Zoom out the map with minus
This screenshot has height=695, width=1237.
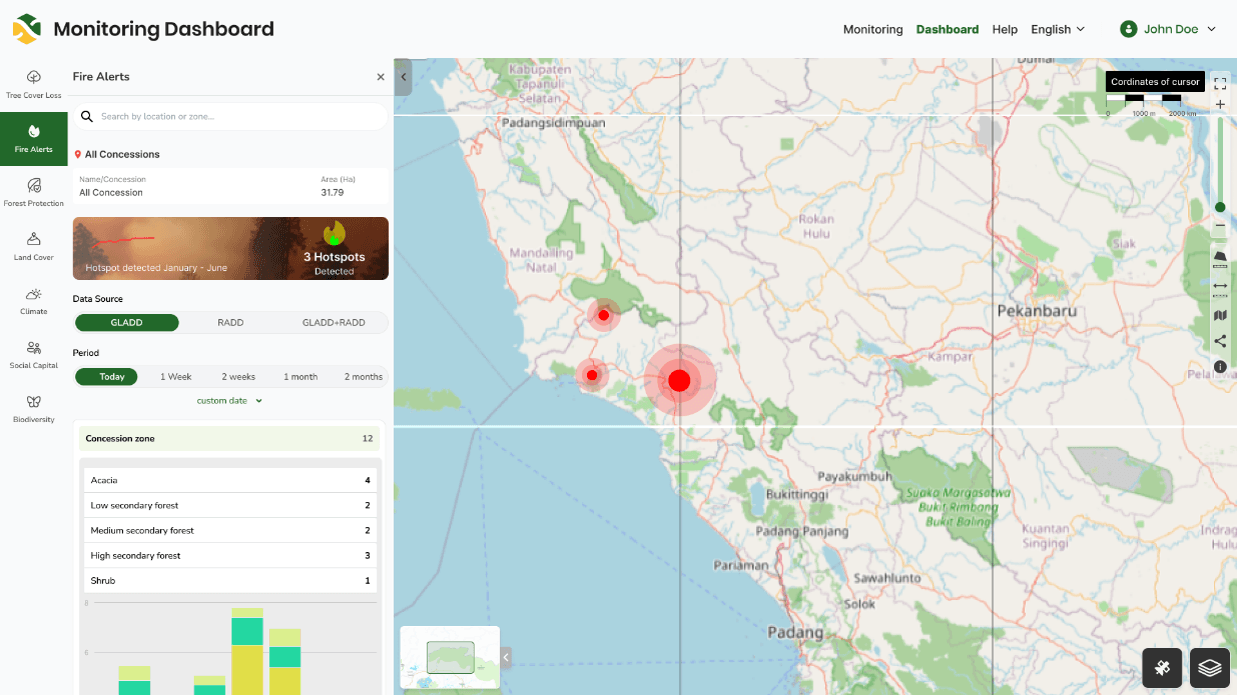tap(1220, 226)
